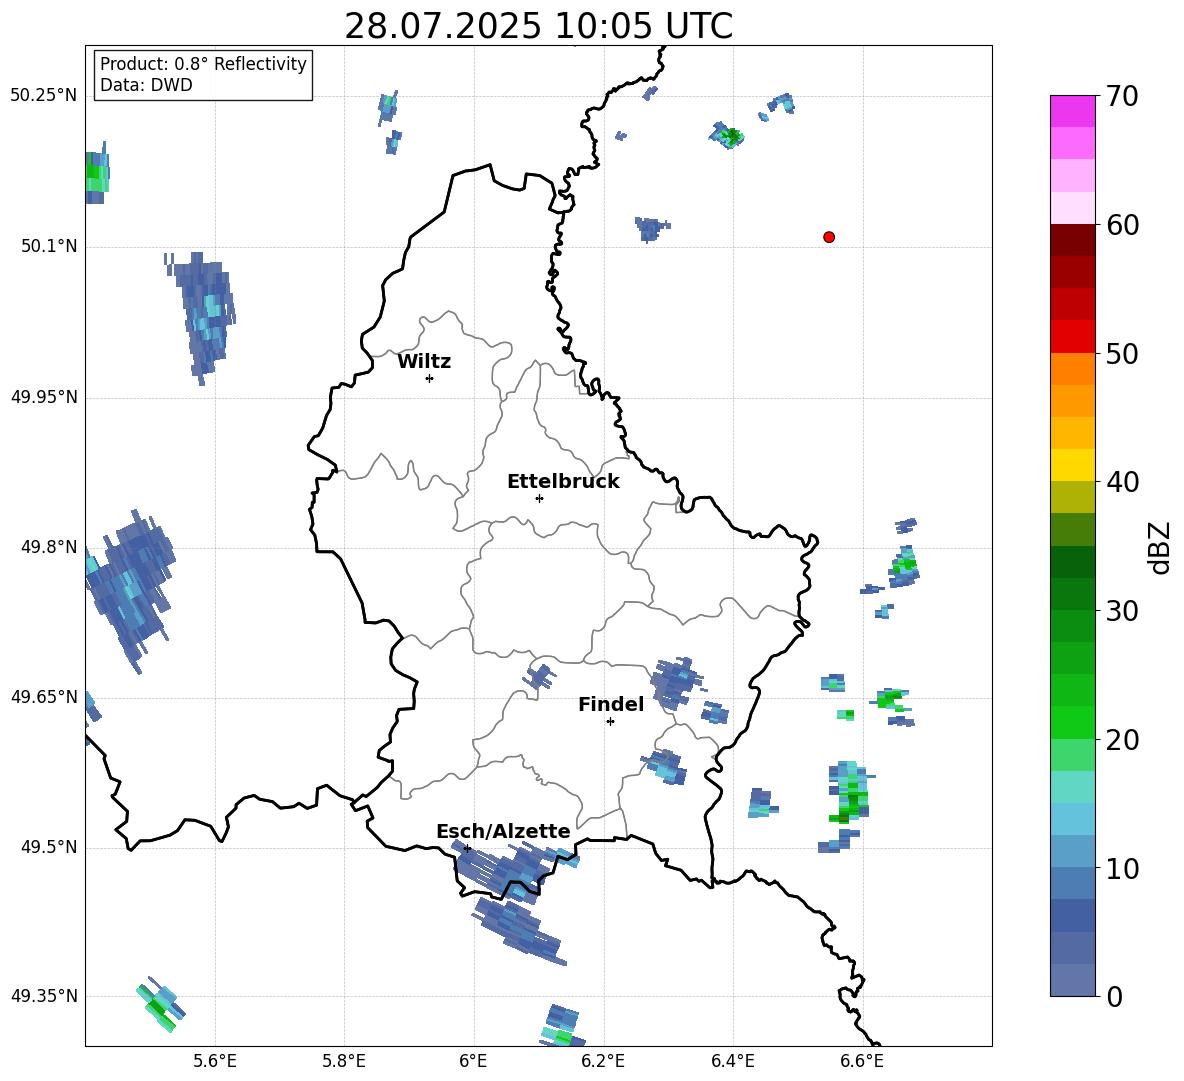Viewport: 1184px width, 1081px height.
Task: Click the yellow colorbar swatch near 40
Action: 1072,465
